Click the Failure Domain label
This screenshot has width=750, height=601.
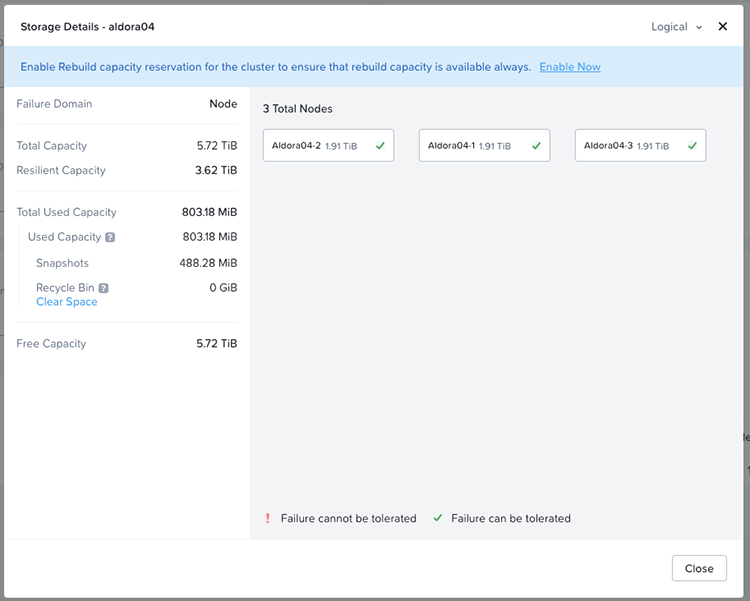(x=54, y=104)
